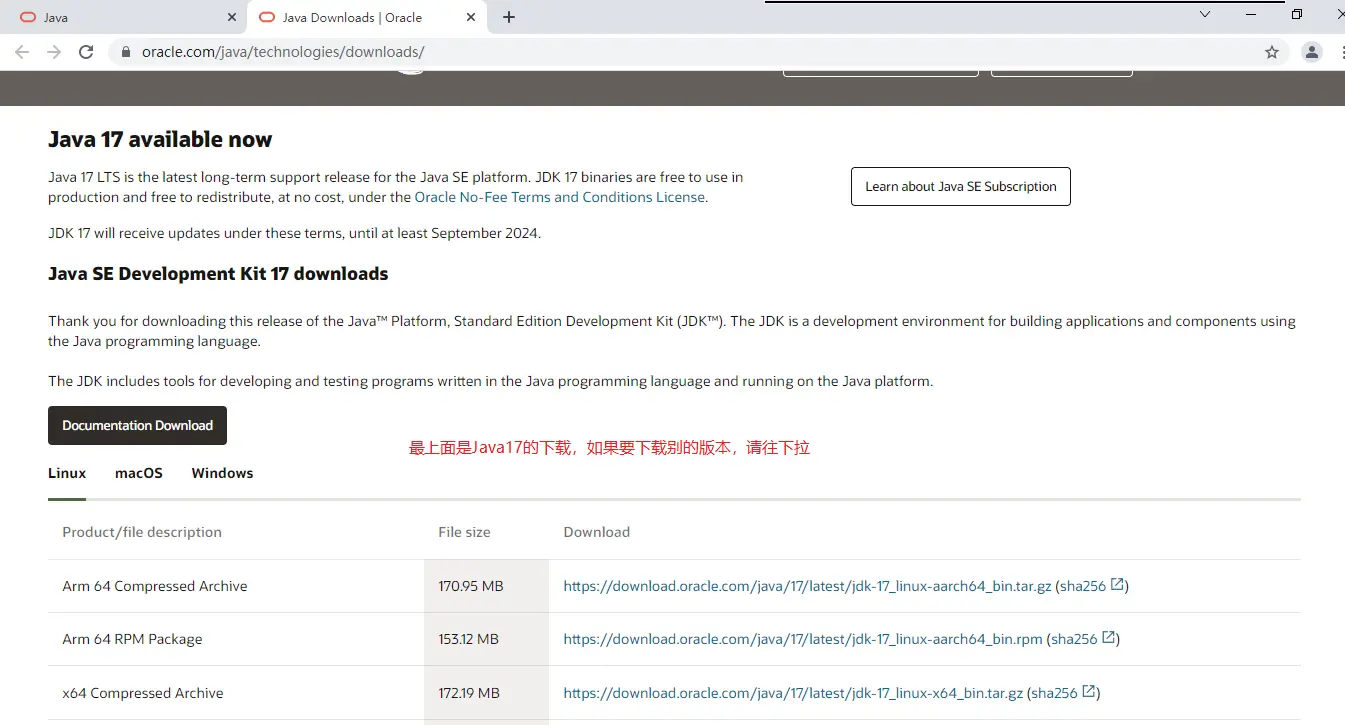Open Oracle No-Fee Terms and Conditions License
Viewport: 1345px width, 725px height.
[560, 197]
